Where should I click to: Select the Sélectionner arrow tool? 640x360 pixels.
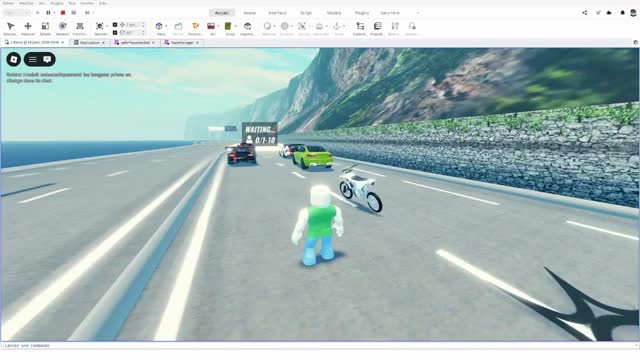11,27
